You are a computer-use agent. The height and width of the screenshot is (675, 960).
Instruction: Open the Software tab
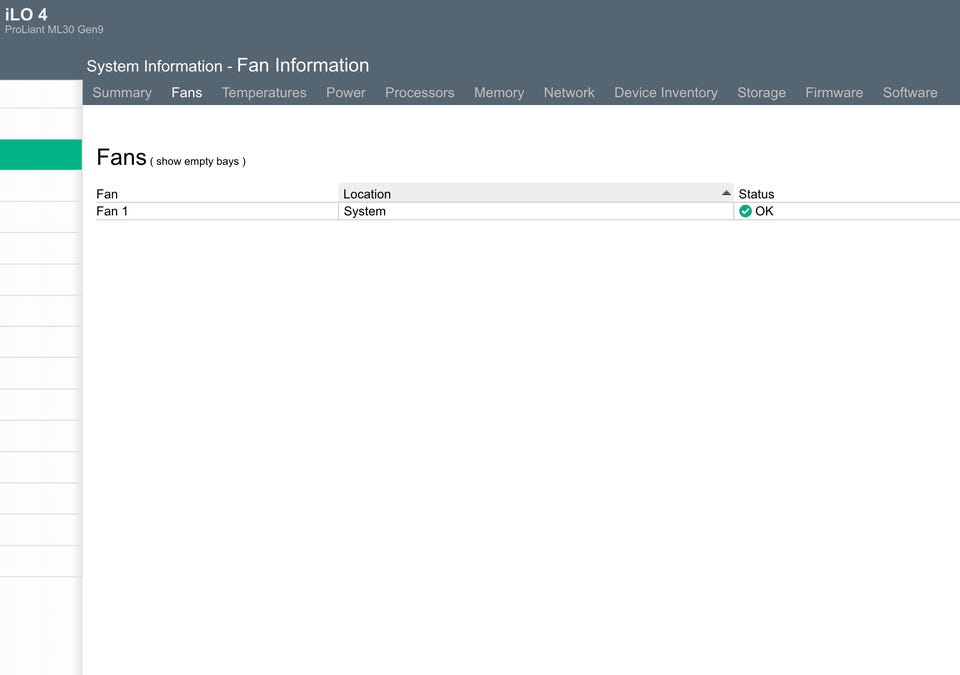[x=910, y=92]
